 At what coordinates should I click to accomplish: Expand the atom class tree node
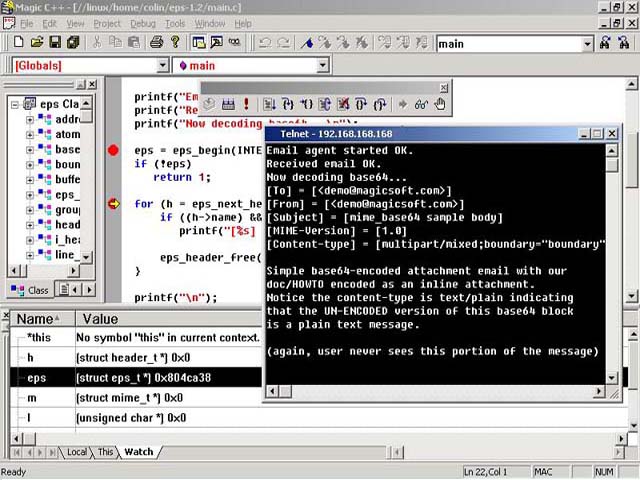30,135
